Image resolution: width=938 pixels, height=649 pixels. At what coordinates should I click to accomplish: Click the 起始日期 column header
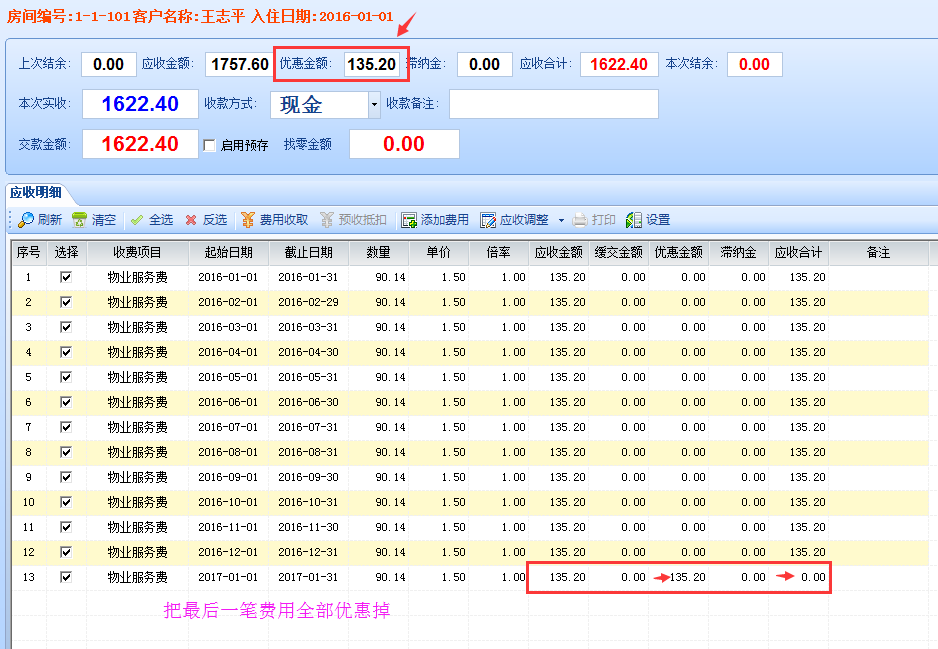tap(229, 253)
